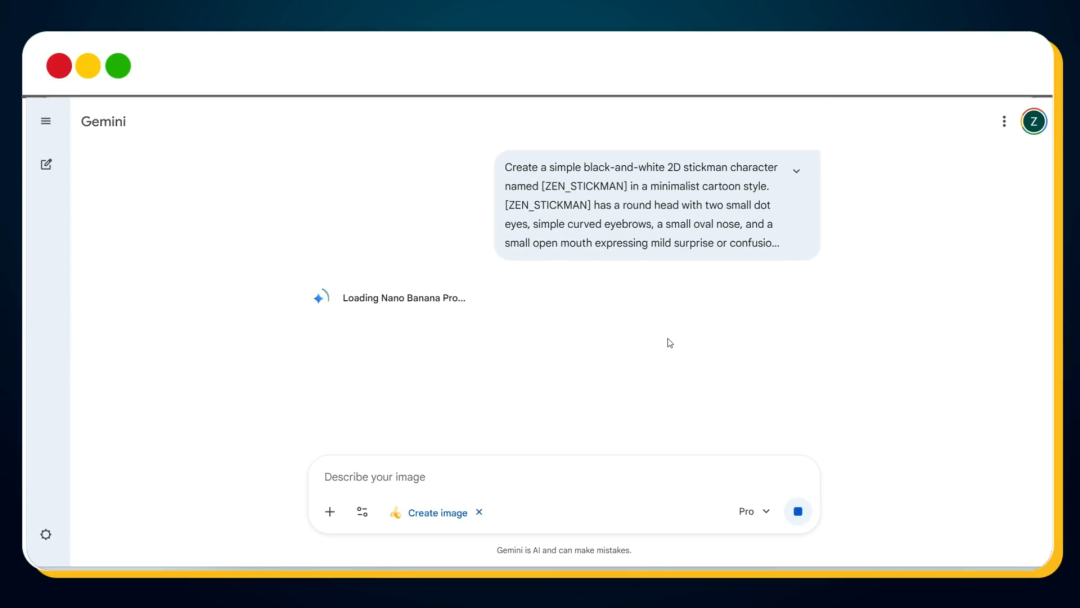Open the Pro model selector dropdown

click(754, 512)
